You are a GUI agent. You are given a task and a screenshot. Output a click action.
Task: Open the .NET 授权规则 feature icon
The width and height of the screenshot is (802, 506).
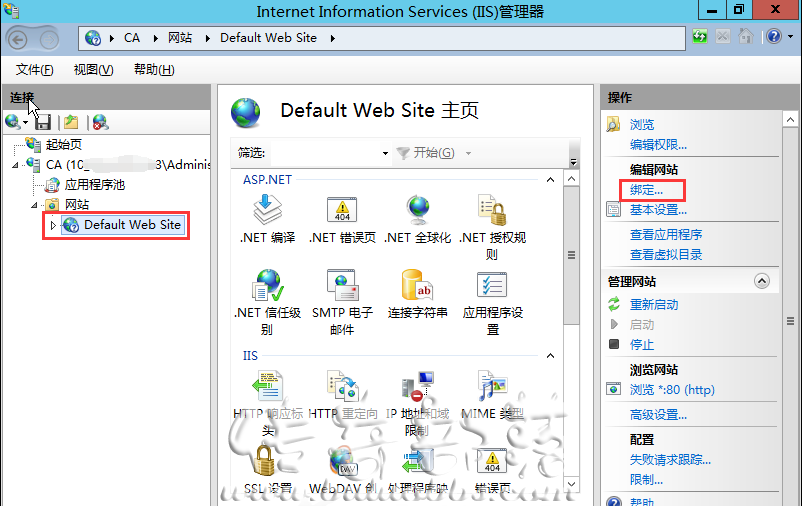pyautogui.click(x=492, y=210)
